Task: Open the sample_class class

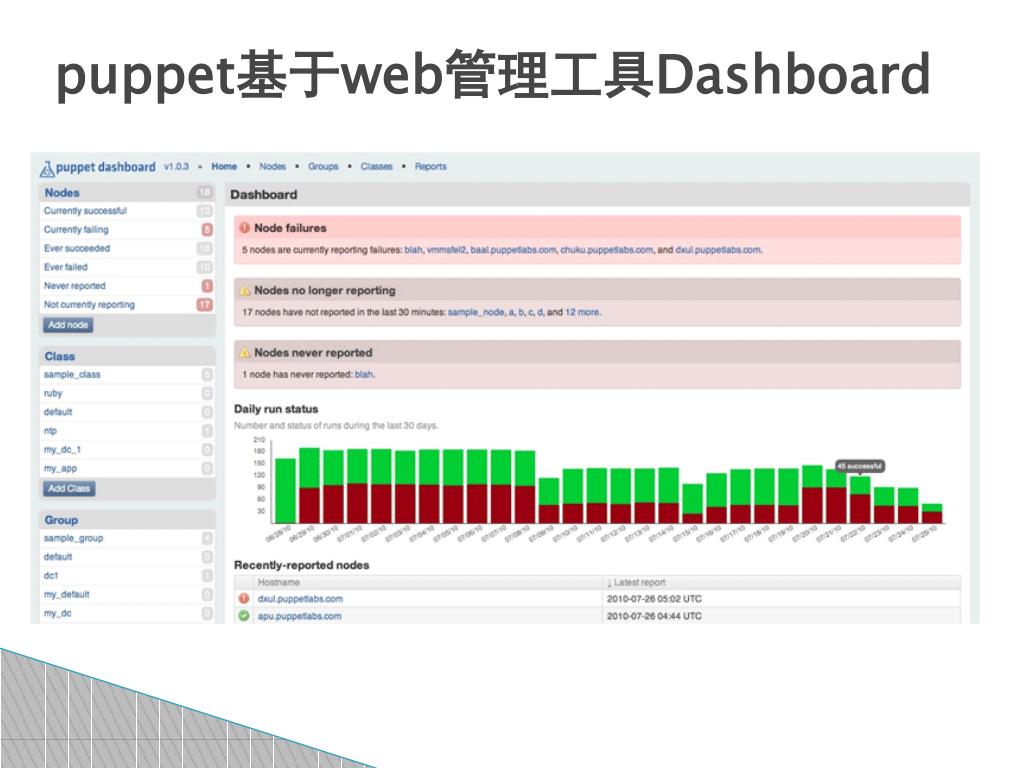Action: [72, 375]
